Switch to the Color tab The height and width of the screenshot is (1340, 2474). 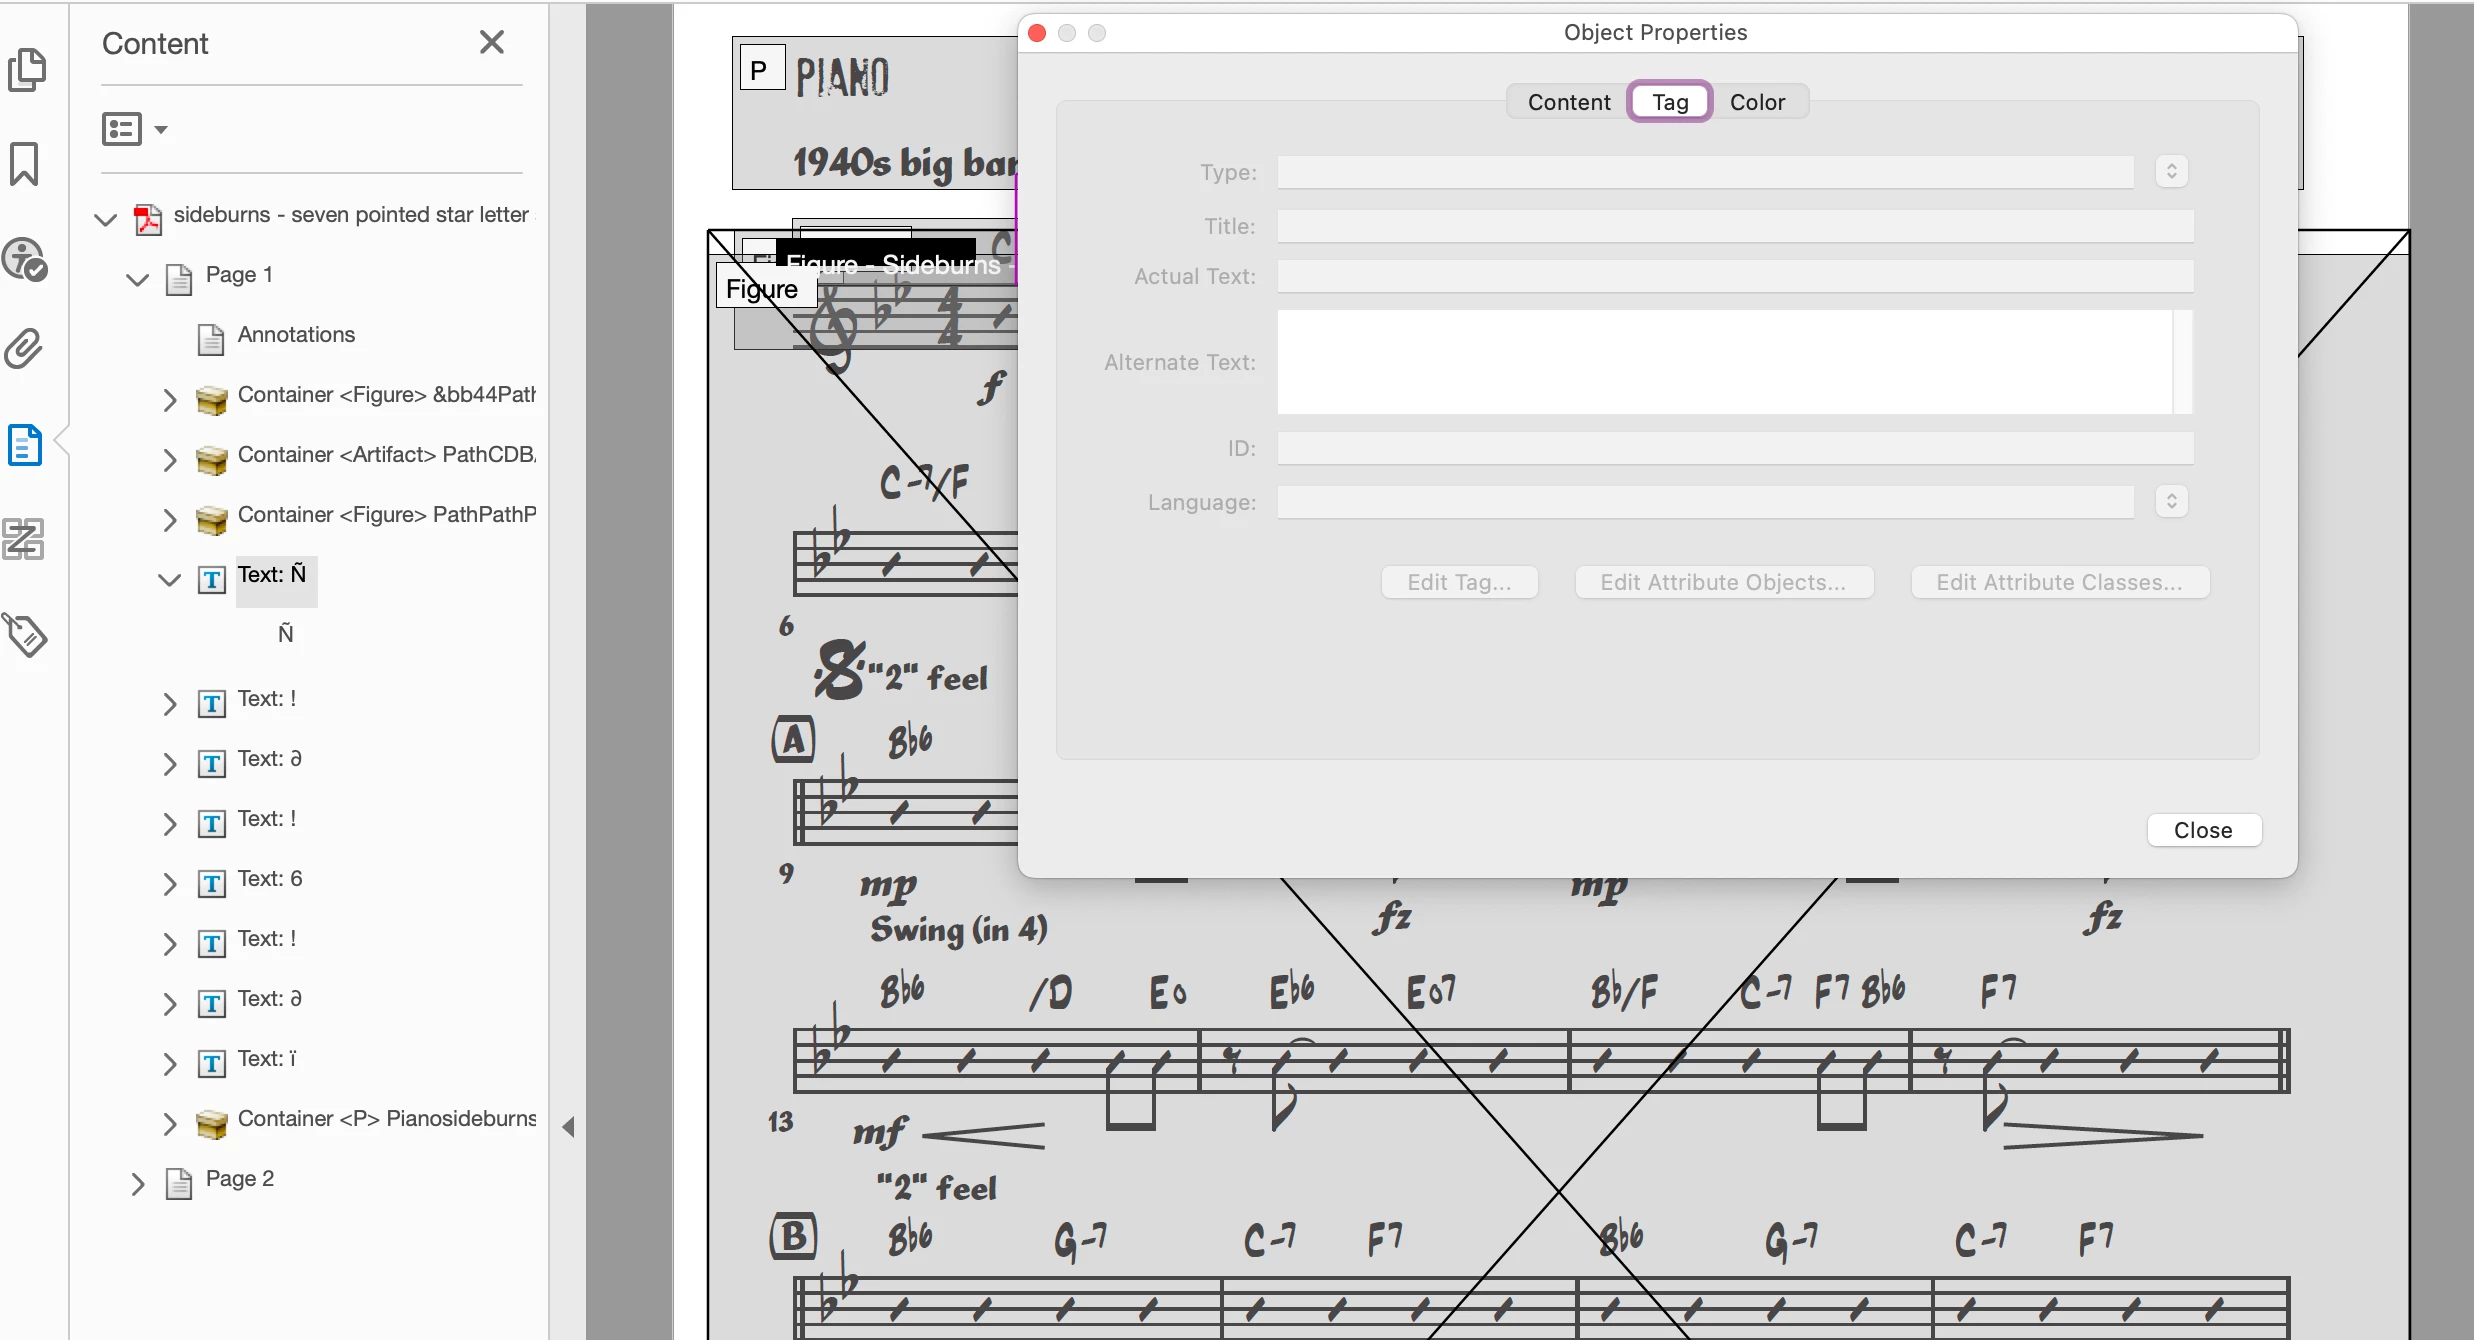point(1756,102)
